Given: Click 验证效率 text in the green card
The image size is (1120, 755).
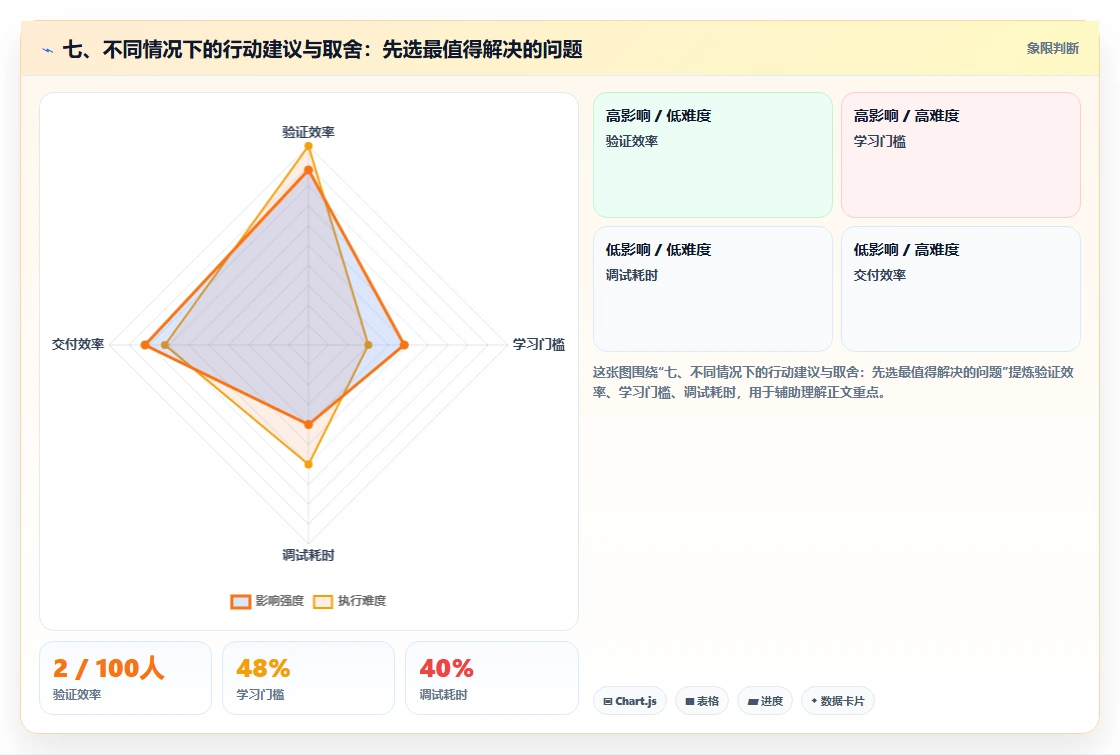Looking at the screenshot, I should tap(631, 141).
